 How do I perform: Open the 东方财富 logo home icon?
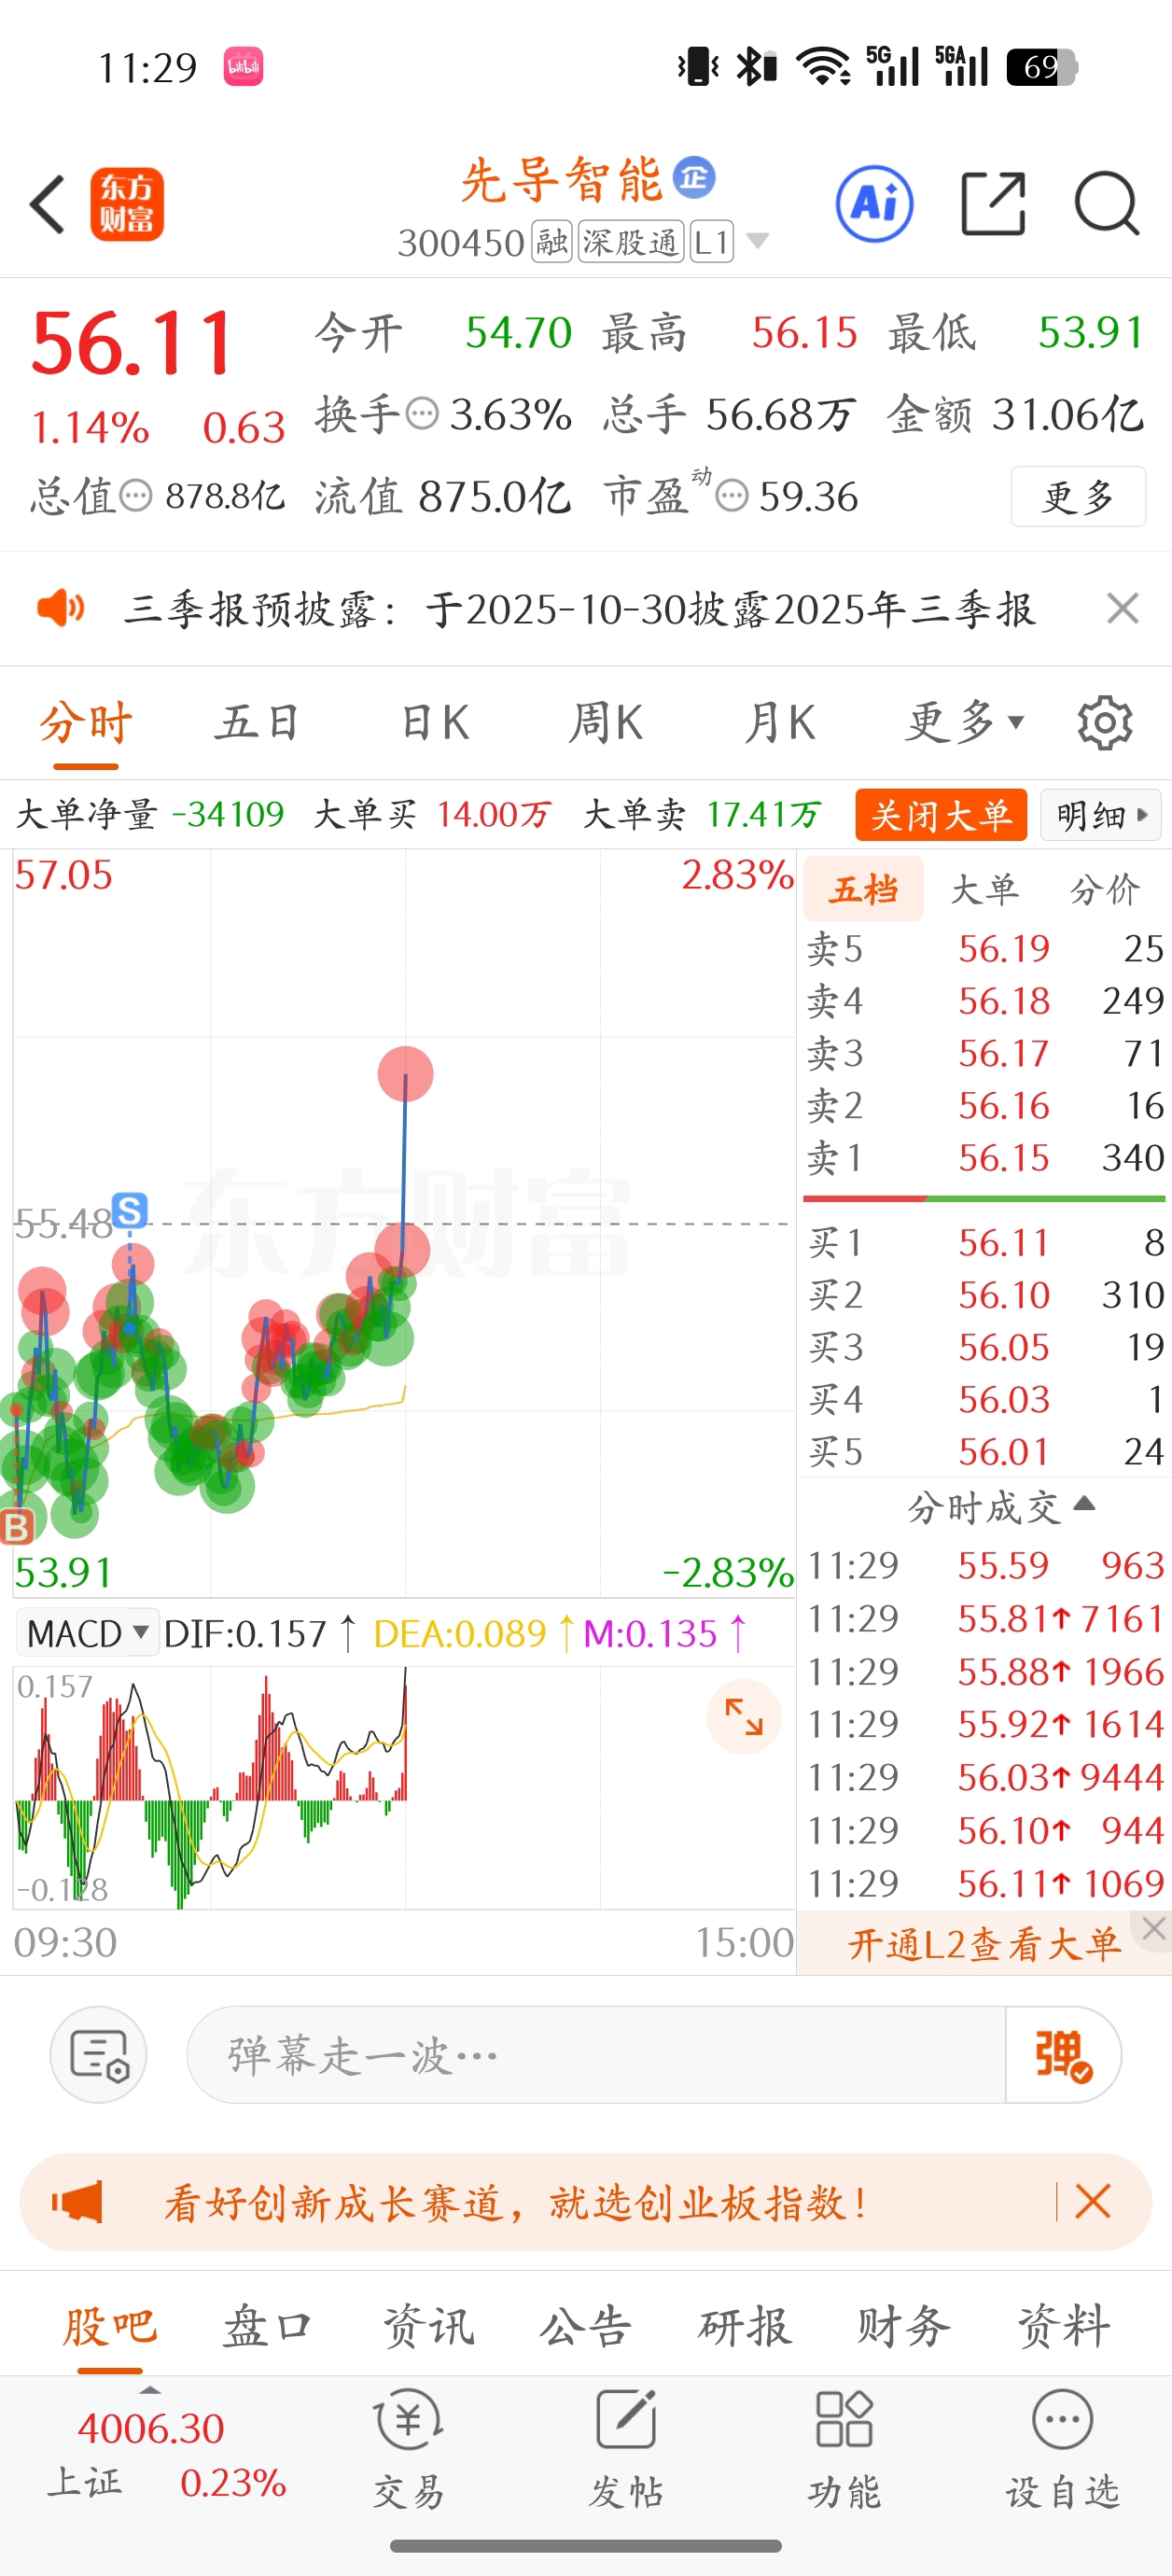[127, 204]
